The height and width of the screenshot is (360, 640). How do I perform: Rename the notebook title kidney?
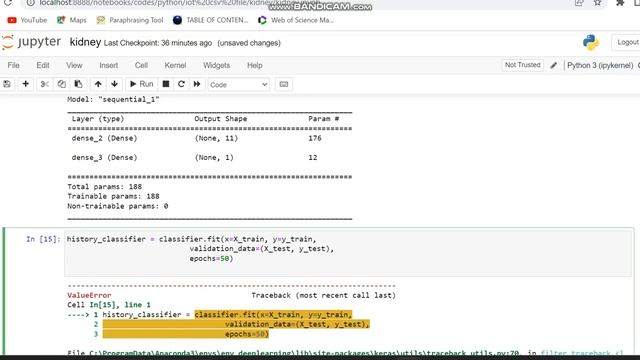click(x=85, y=42)
